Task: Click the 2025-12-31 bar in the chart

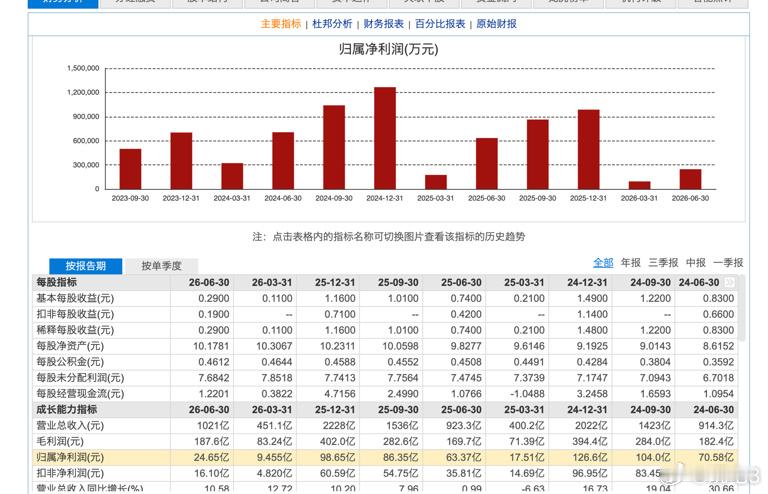Action: 589,149
